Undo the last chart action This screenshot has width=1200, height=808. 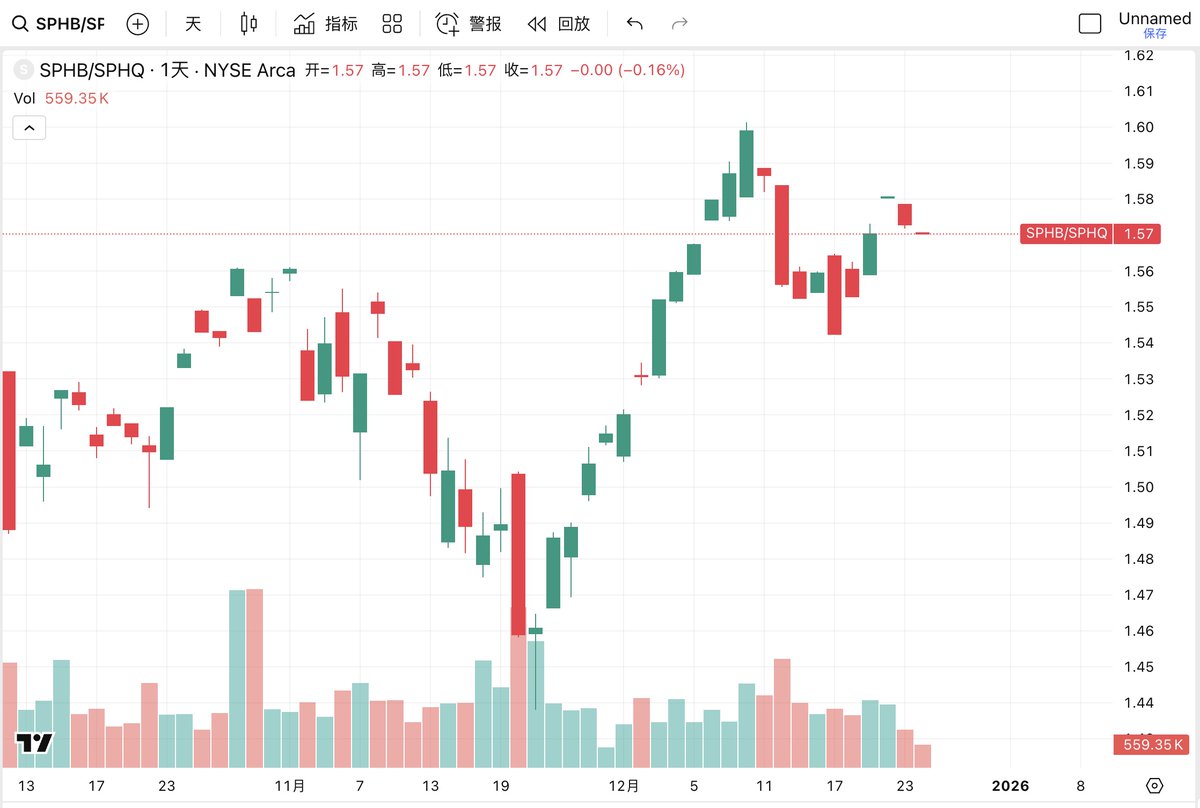(634, 24)
